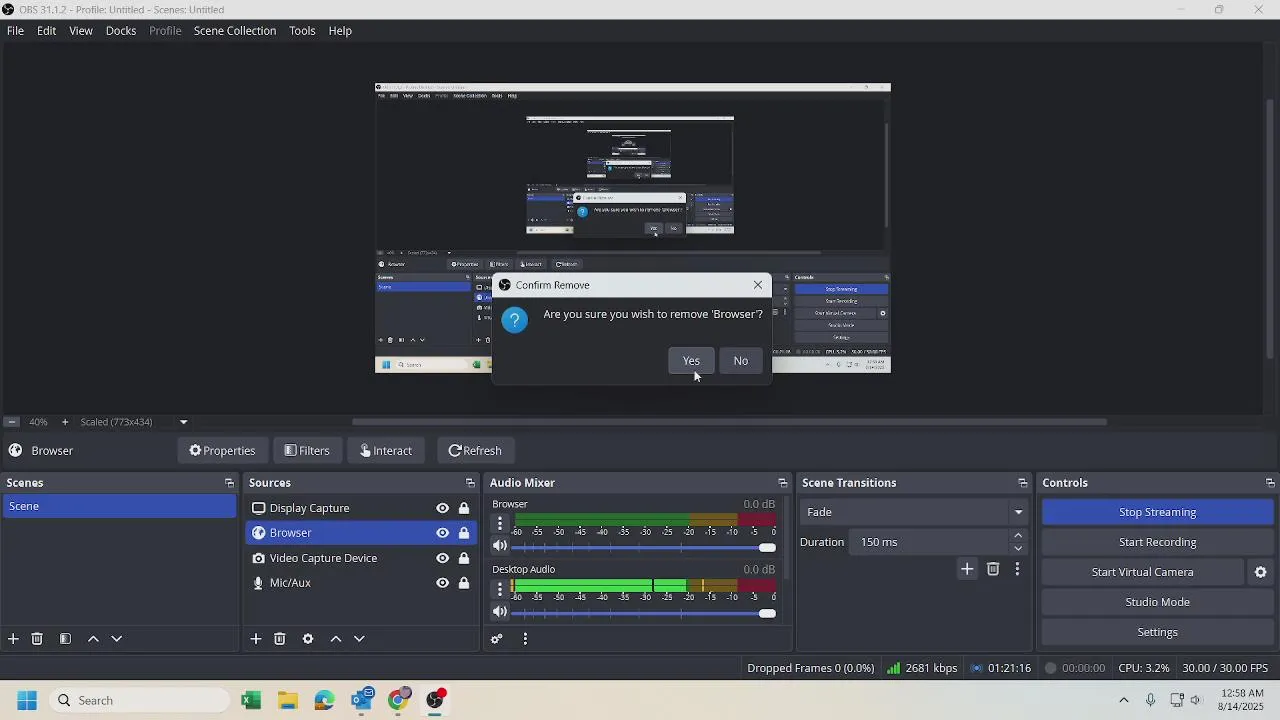Remove the selected scene
The image size is (1280, 720).
coord(37,639)
